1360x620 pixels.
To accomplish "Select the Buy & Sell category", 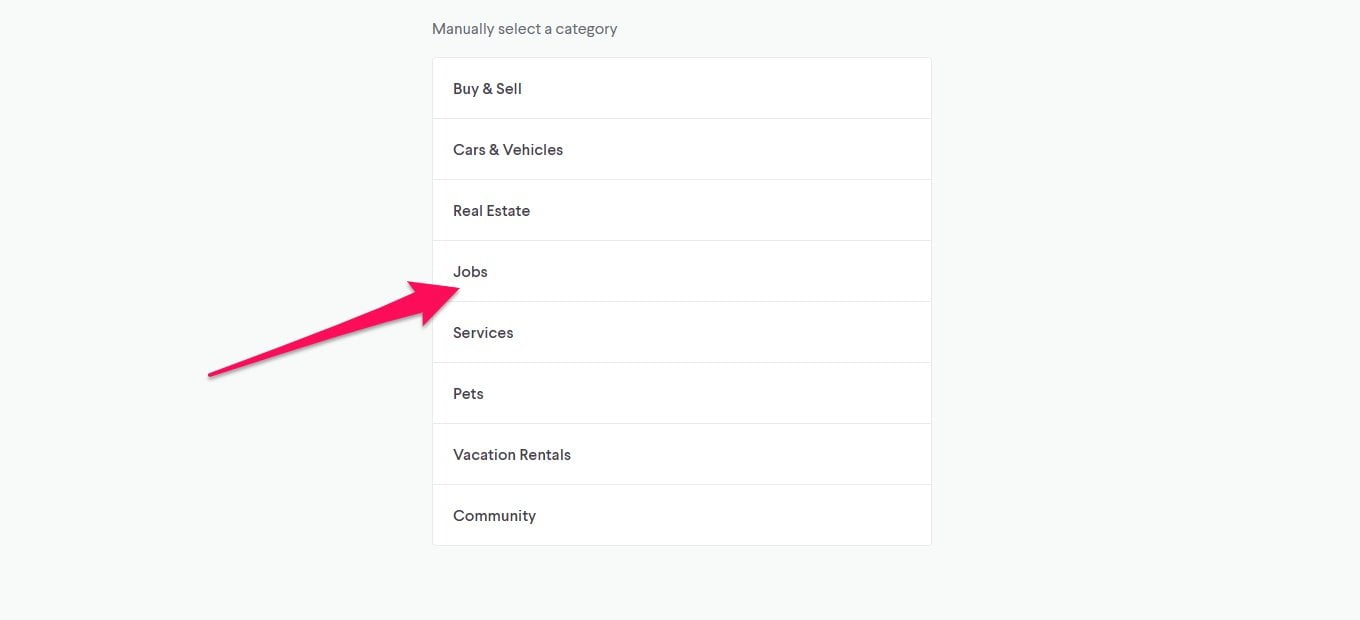I will [x=681, y=88].
